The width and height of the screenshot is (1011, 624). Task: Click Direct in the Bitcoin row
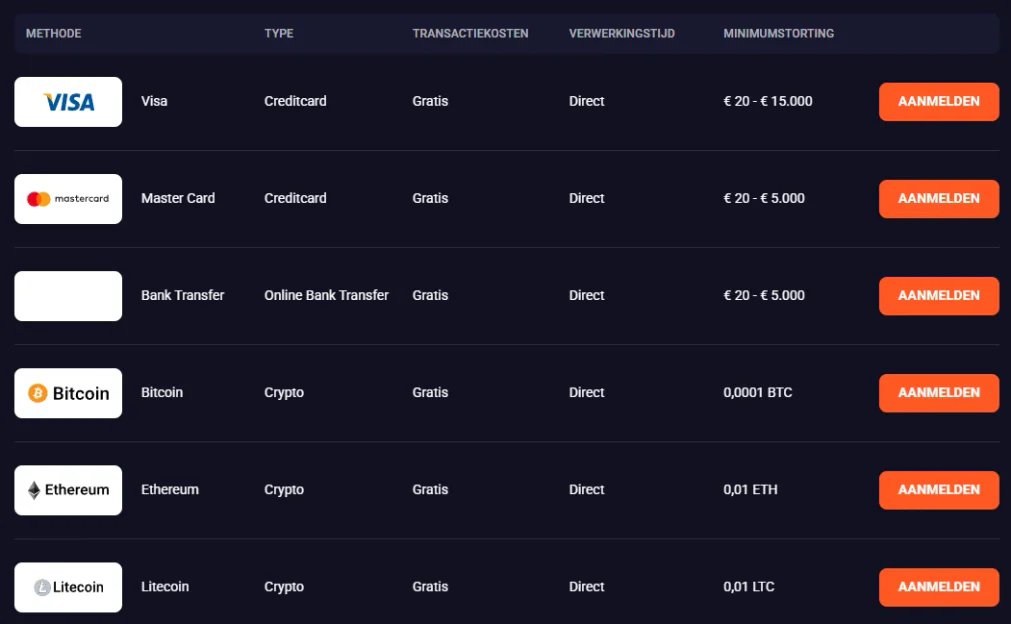[587, 393]
